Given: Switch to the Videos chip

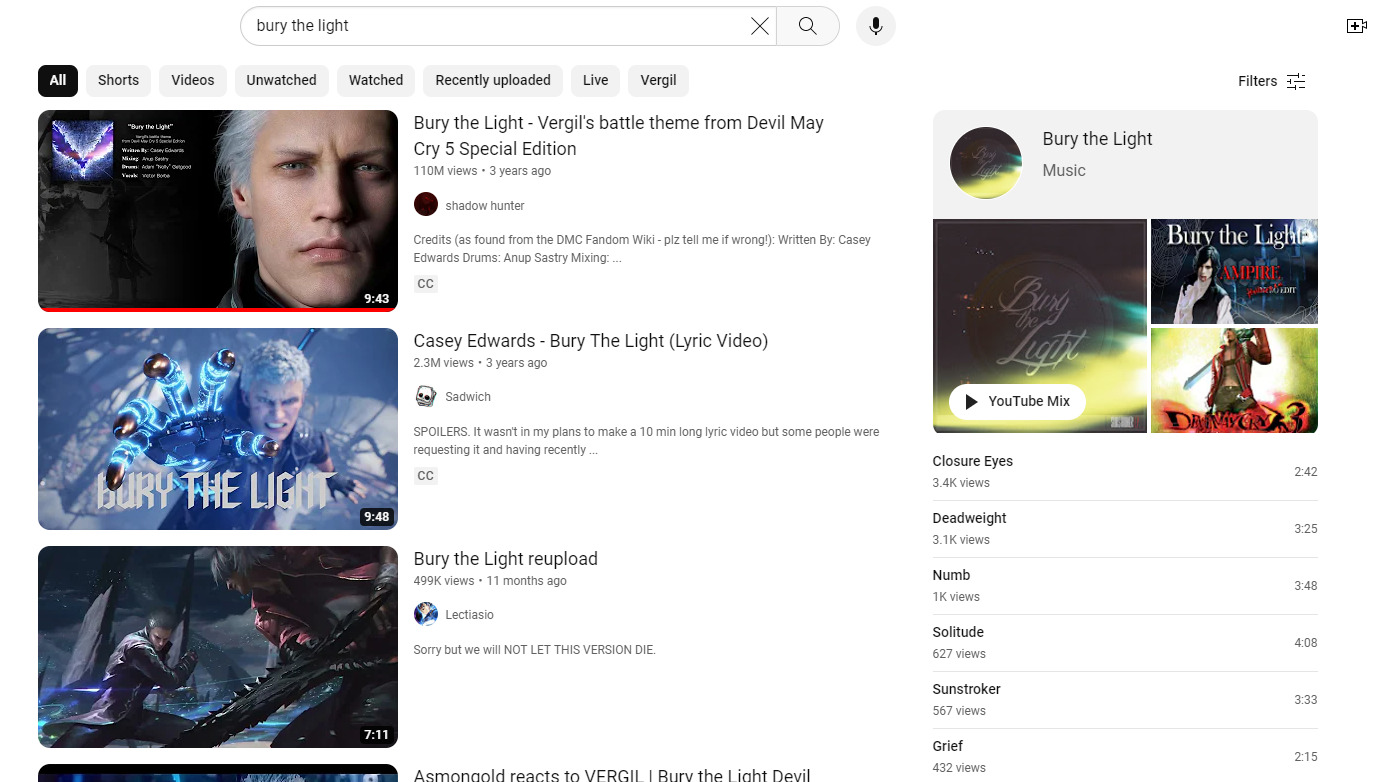Looking at the screenshot, I should 192,81.
